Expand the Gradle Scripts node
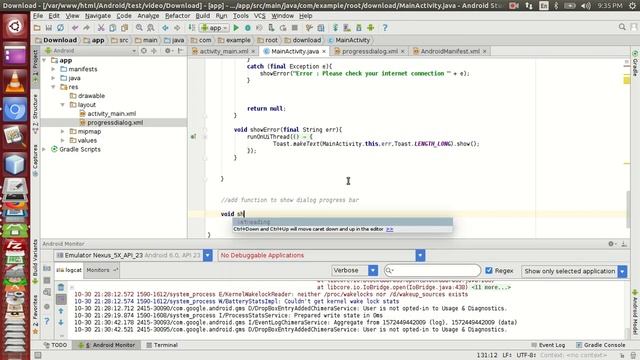The image size is (640, 360). click(44, 149)
